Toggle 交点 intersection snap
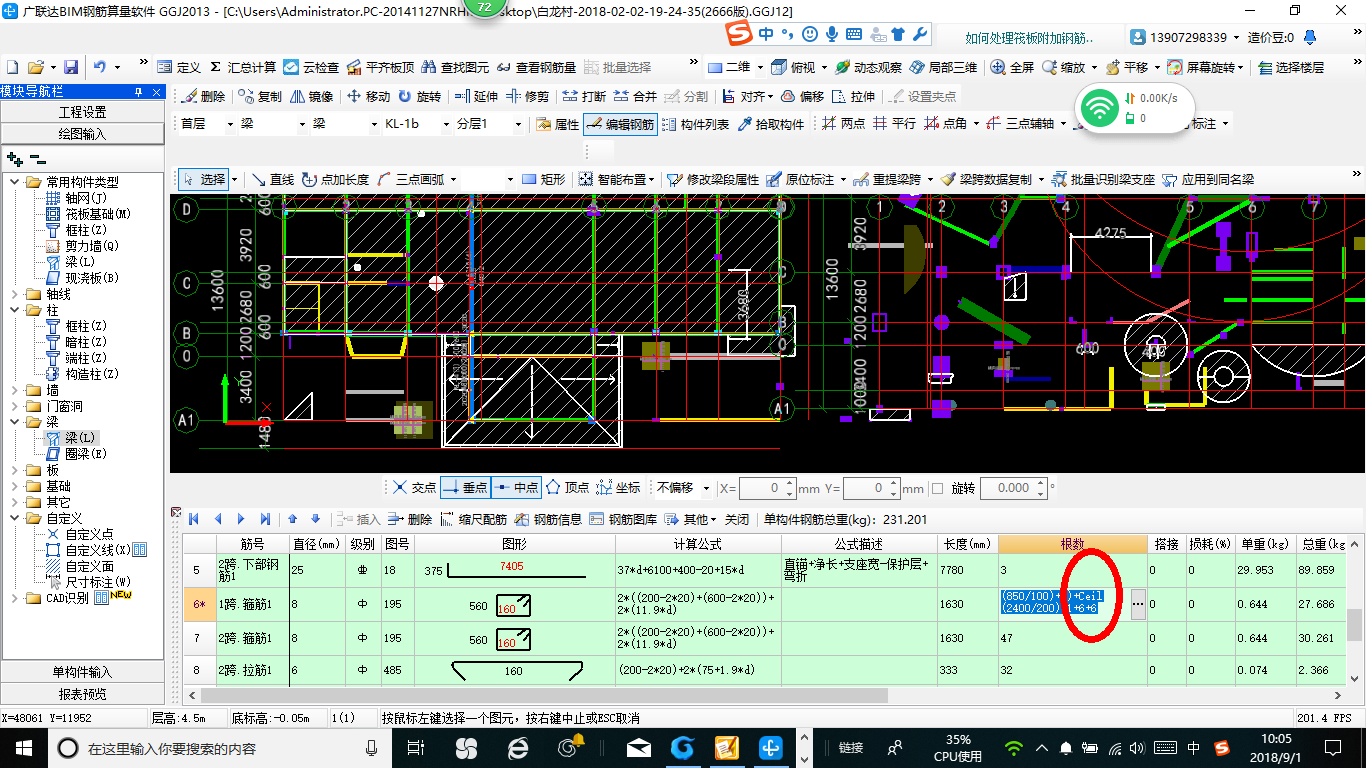Viewport: 1366px width, 768px height. 414,487
